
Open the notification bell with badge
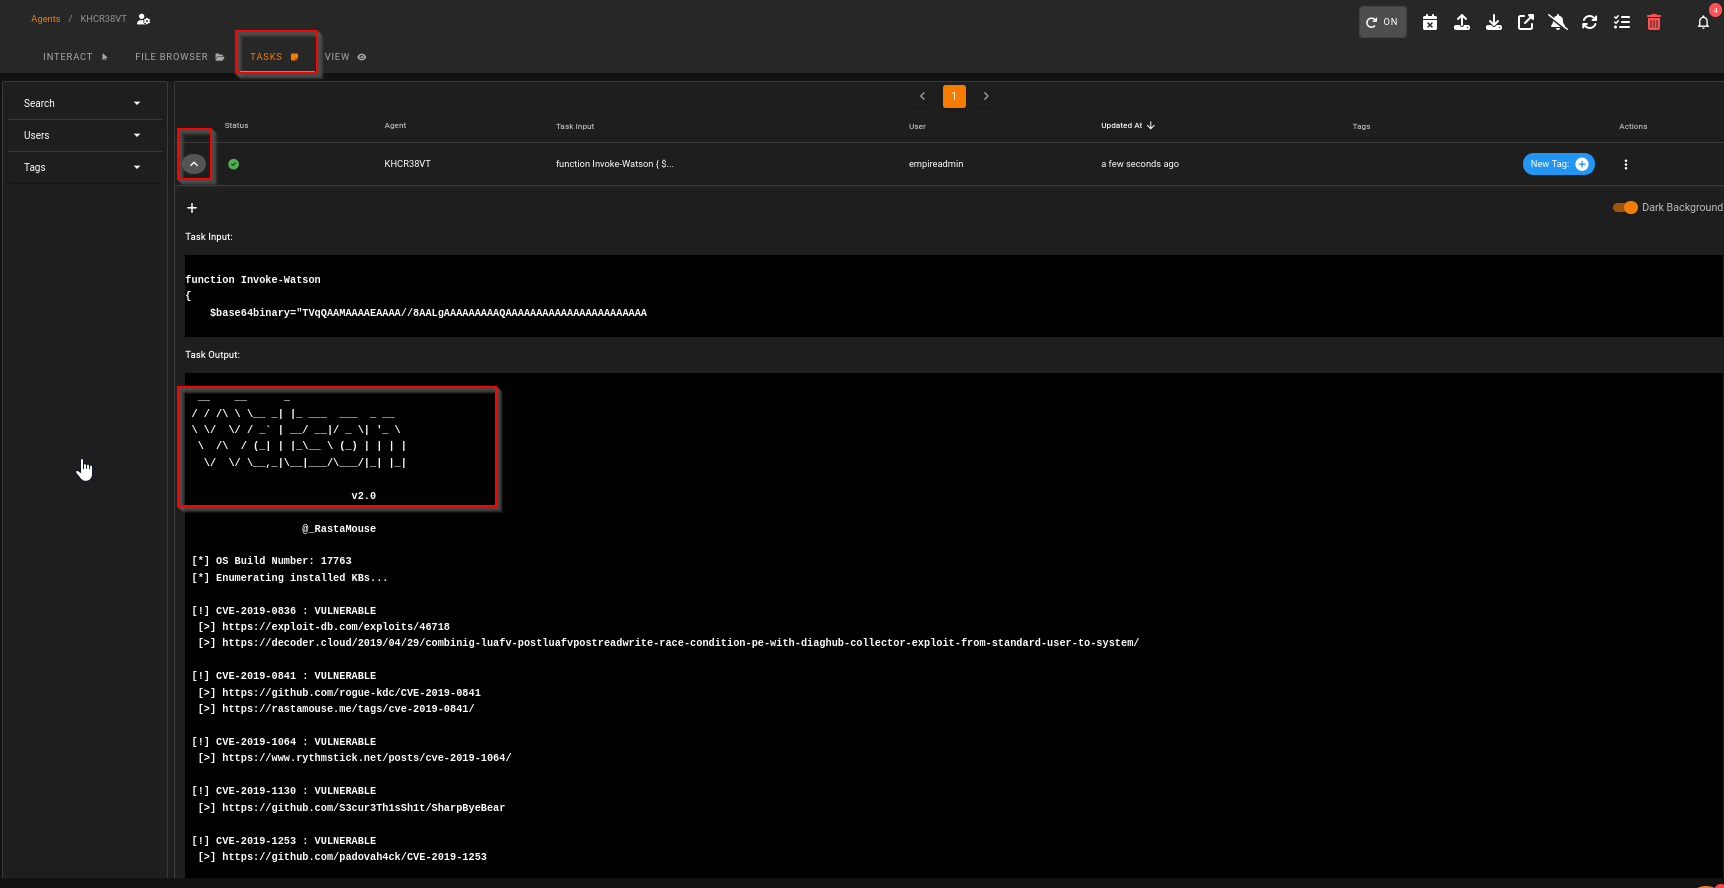point(1703,22)
